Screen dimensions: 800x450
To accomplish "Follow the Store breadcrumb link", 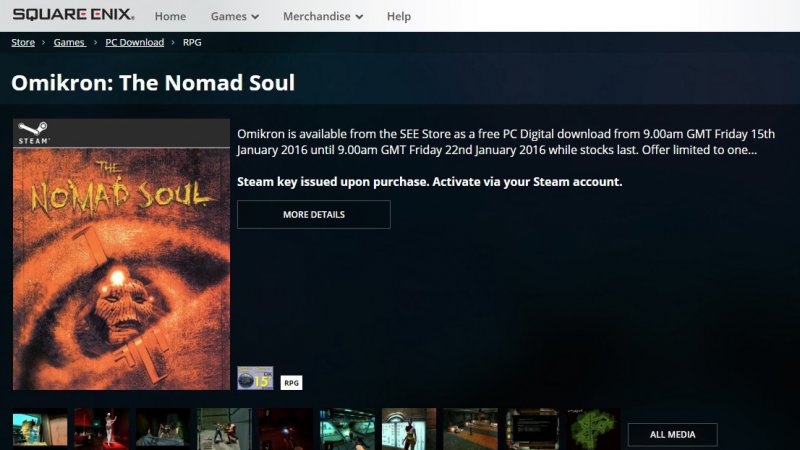I will pos(23,42).
